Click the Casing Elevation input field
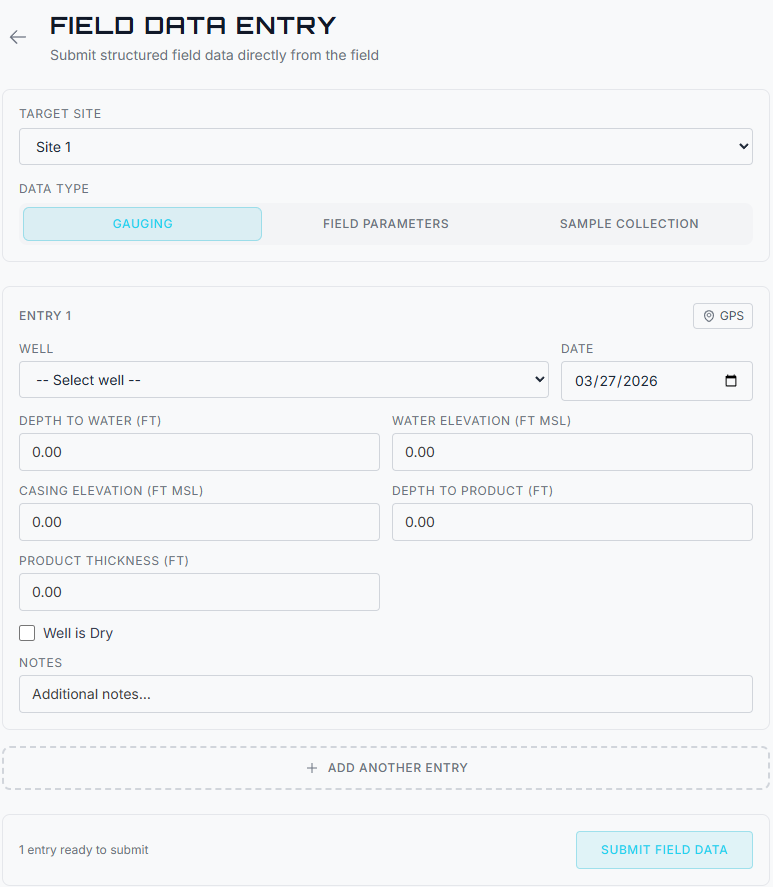Viewport: 773px width, 887px height. [x=199, y=522]
